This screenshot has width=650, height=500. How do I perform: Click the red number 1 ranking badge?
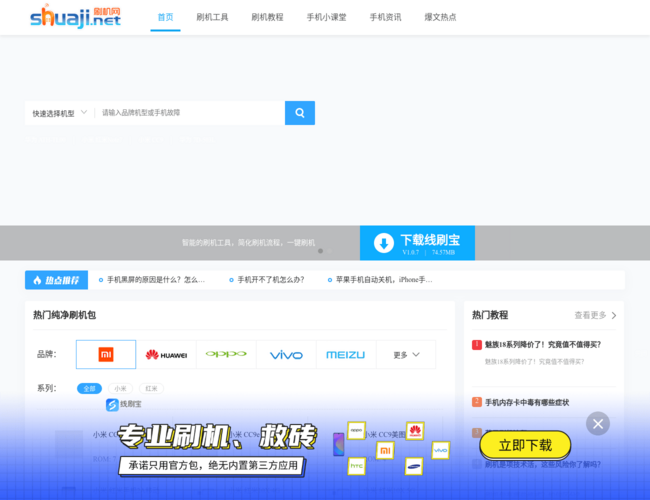click(477, 345)
